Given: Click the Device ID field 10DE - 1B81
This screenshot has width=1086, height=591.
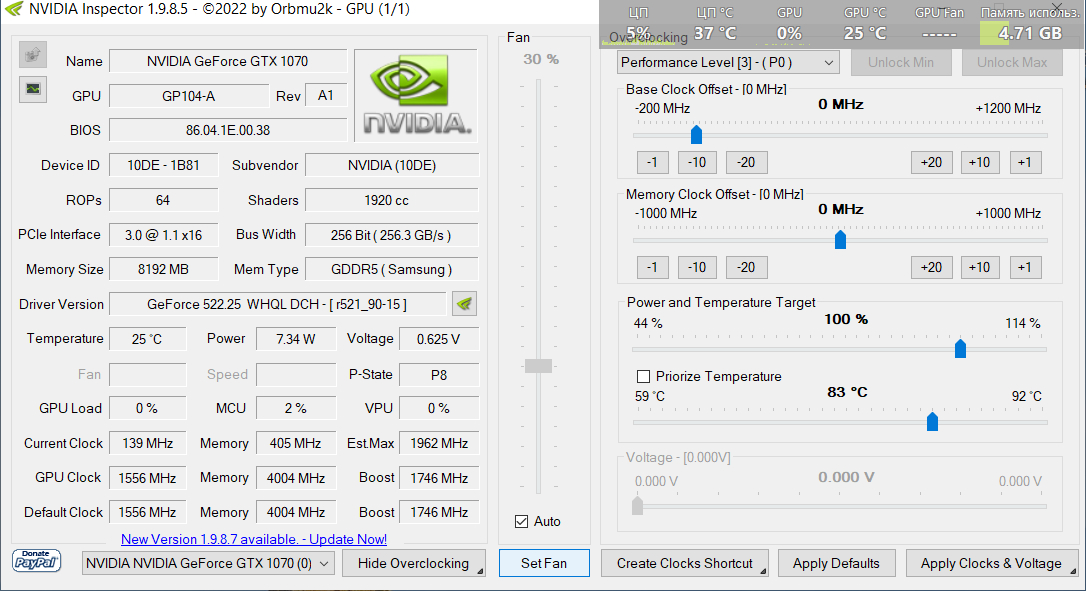Looking at the screenshot, I should pyautogui.click(x=163, y=166).
